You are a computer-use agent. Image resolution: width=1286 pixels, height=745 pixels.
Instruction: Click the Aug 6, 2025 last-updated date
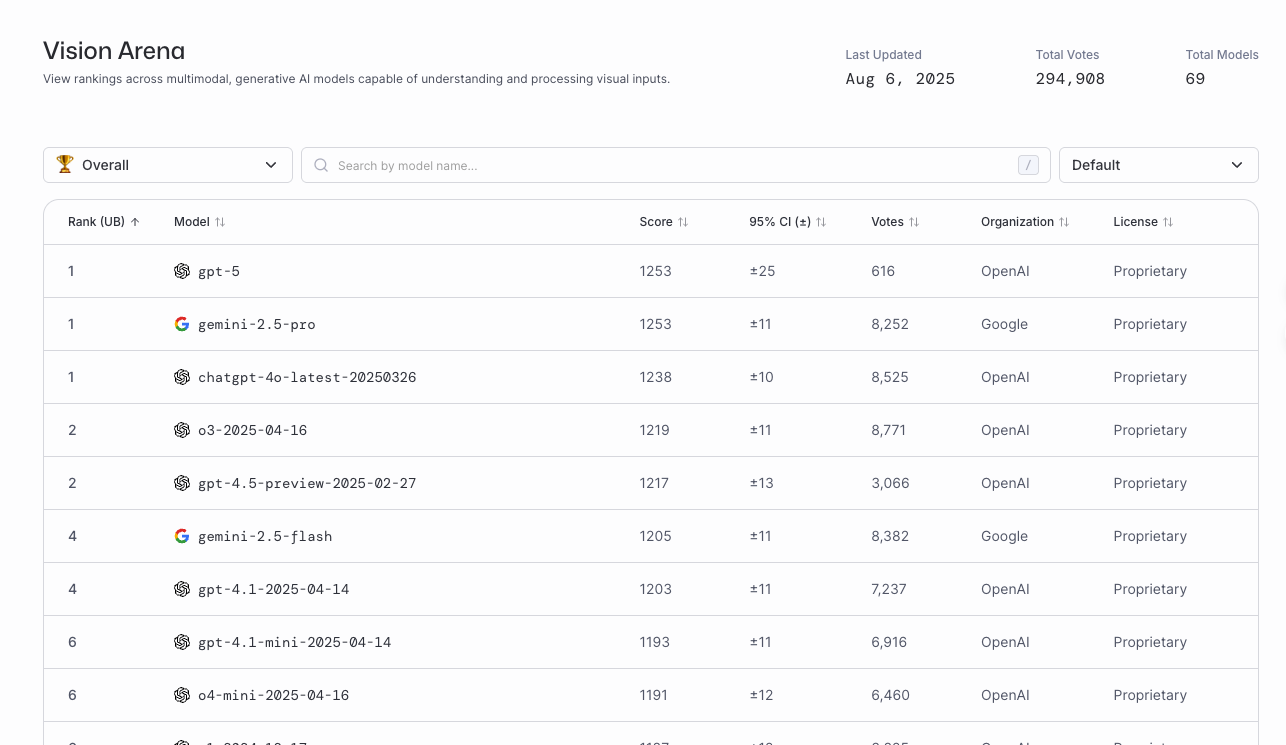(900, 79)
